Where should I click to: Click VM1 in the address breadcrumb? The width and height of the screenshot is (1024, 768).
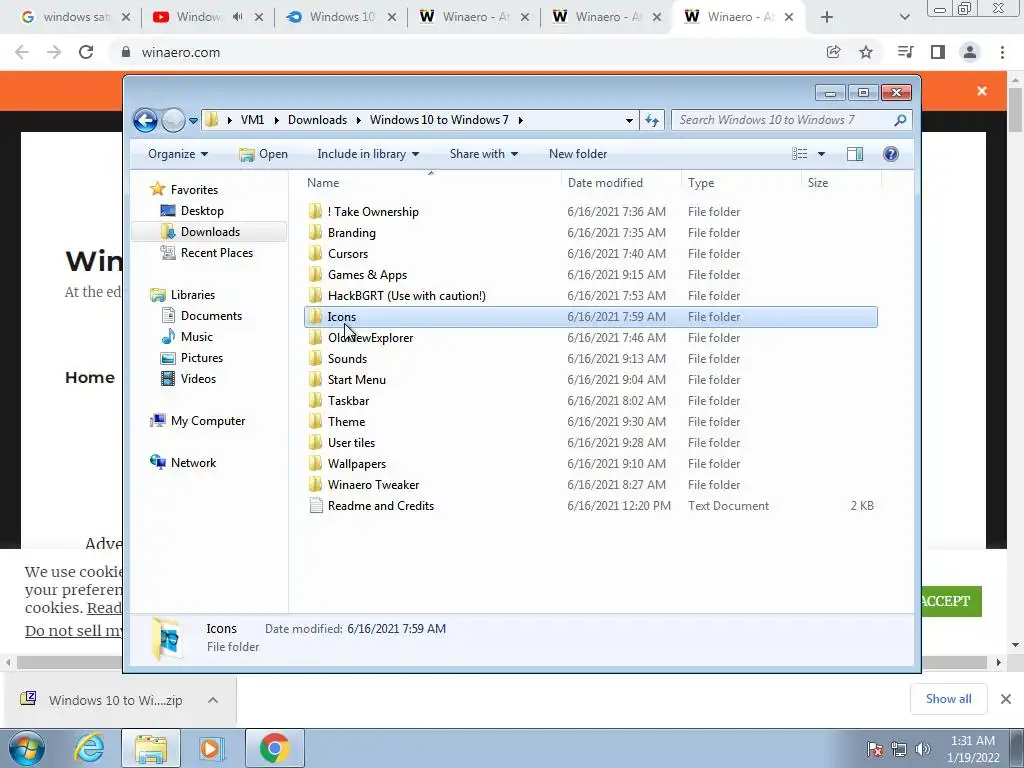[x=252, y=120]
